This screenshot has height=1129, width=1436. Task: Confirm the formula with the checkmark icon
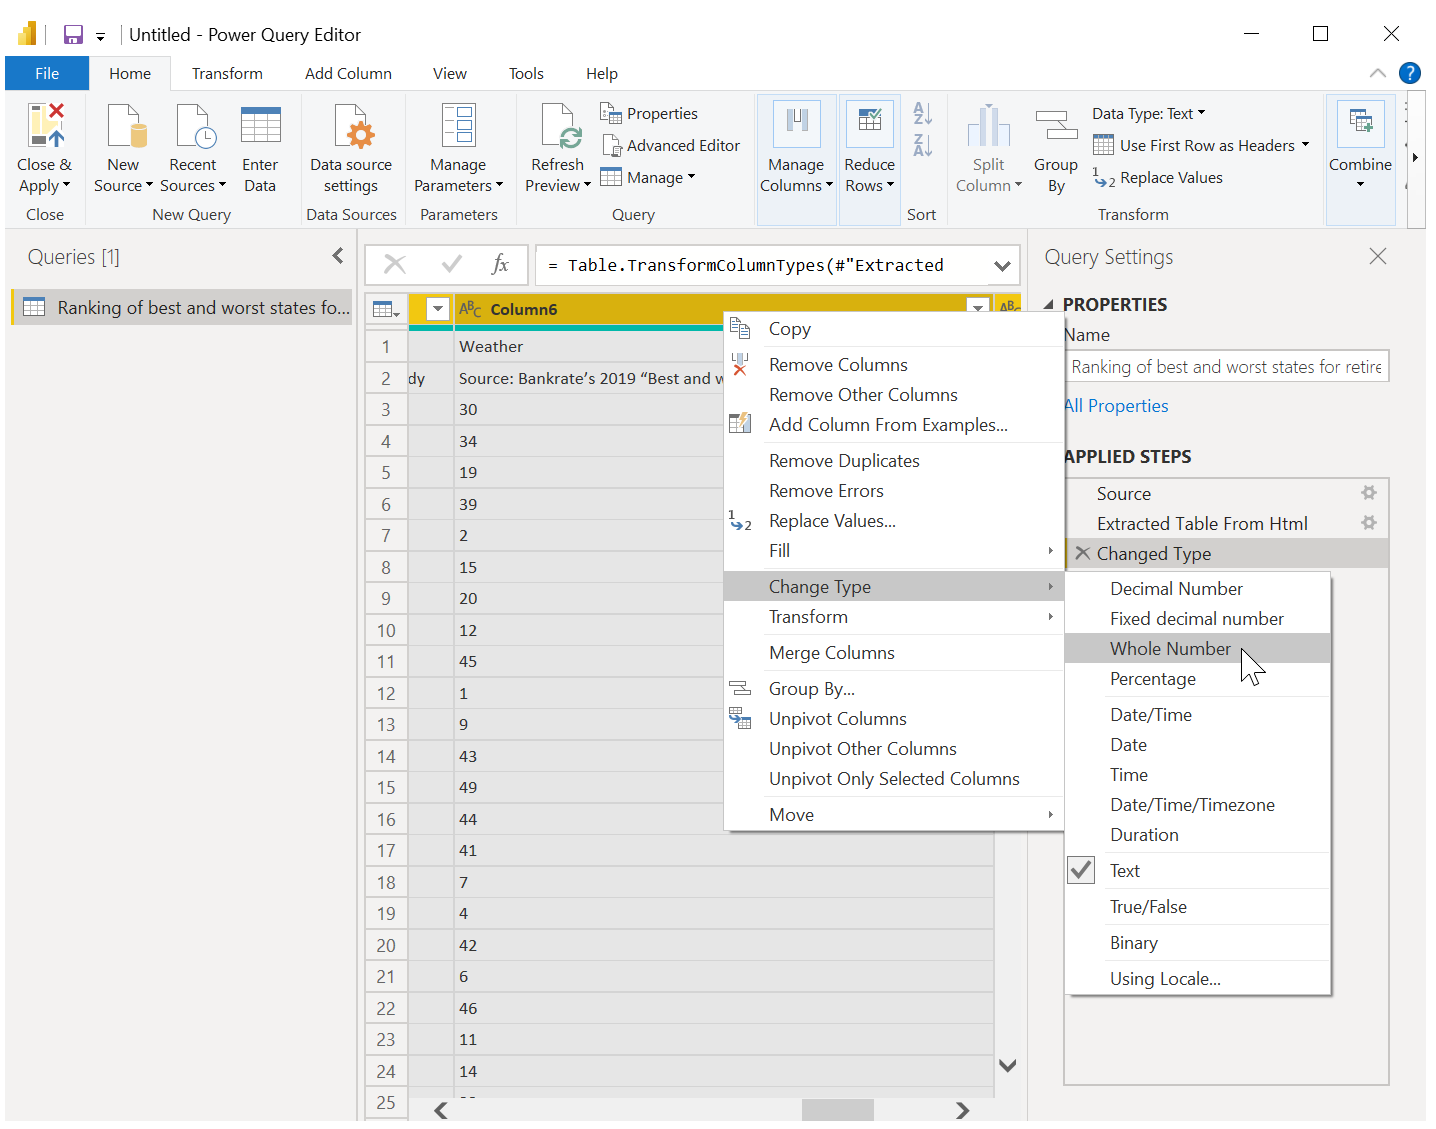(x=452, y=264)
